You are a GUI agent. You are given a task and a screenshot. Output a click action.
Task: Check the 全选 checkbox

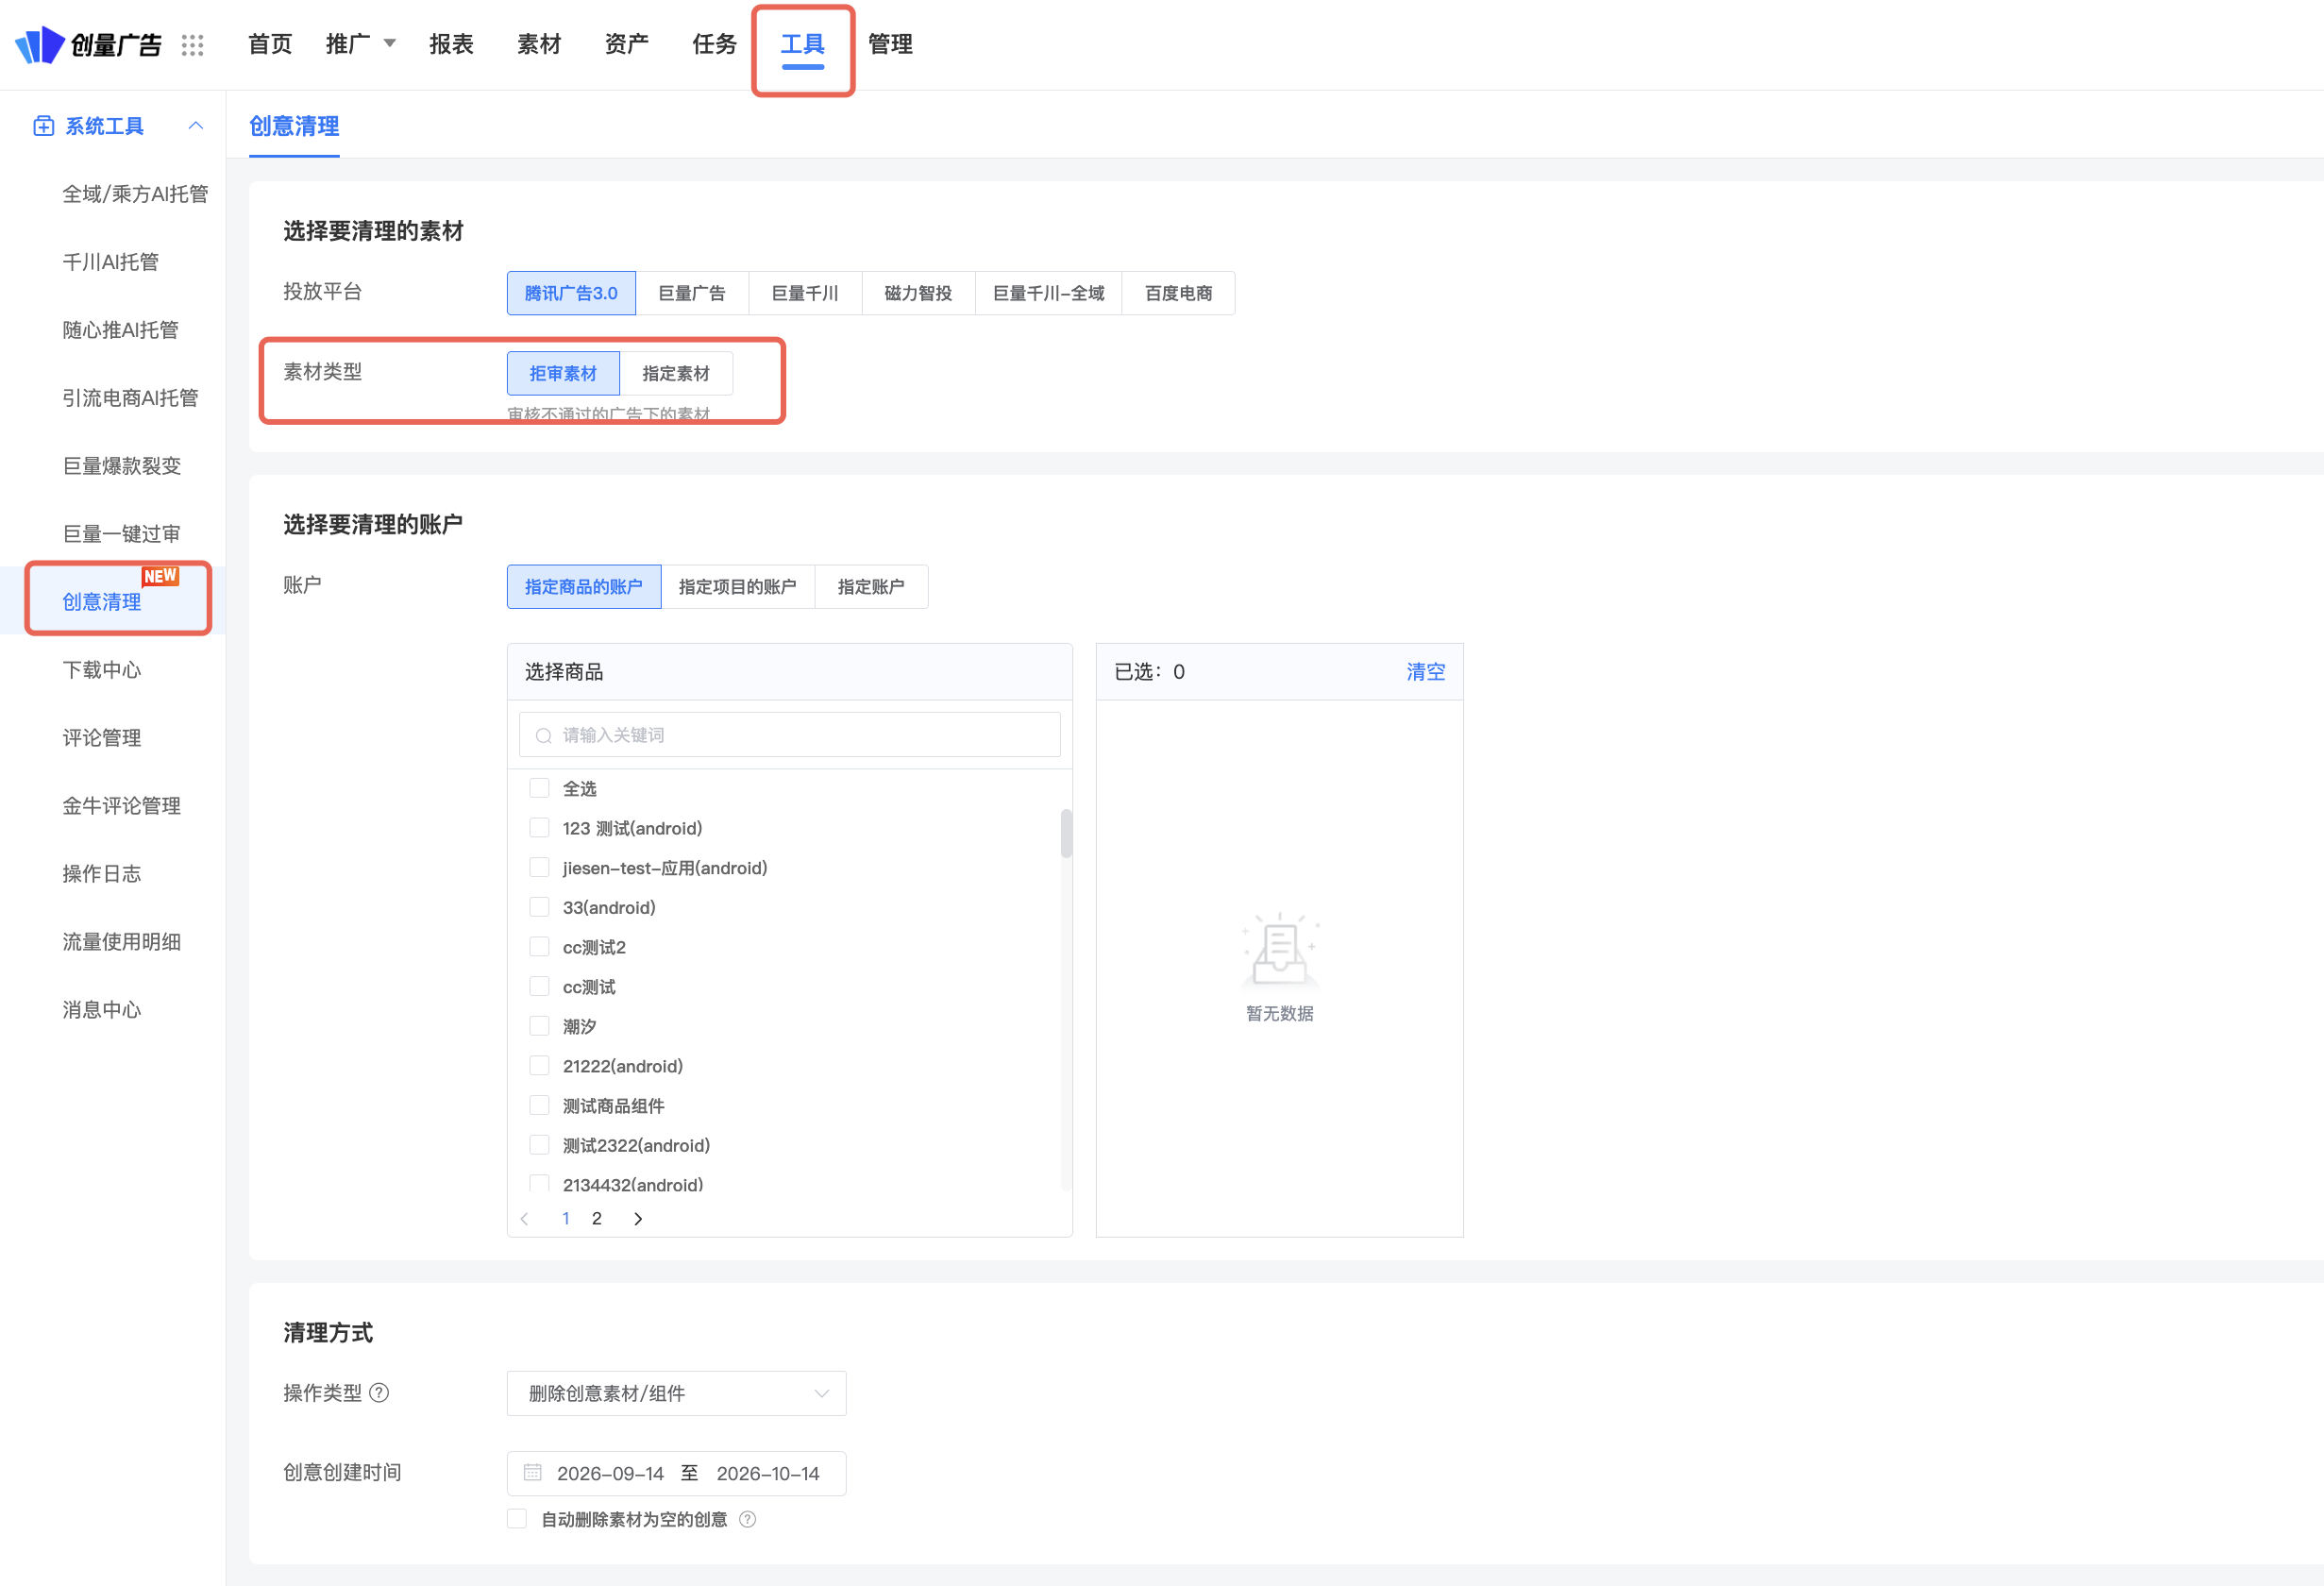(539, 789)
